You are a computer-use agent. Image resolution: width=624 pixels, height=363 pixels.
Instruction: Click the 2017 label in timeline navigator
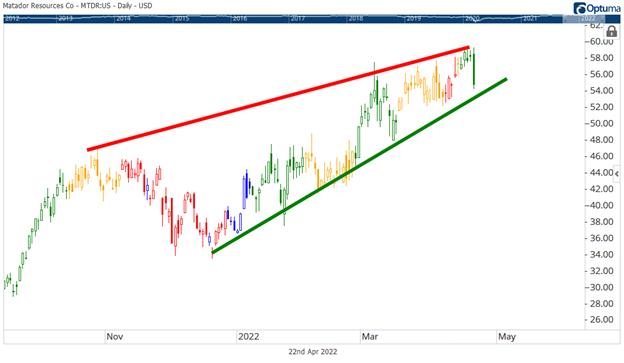[x=298, y=19]
